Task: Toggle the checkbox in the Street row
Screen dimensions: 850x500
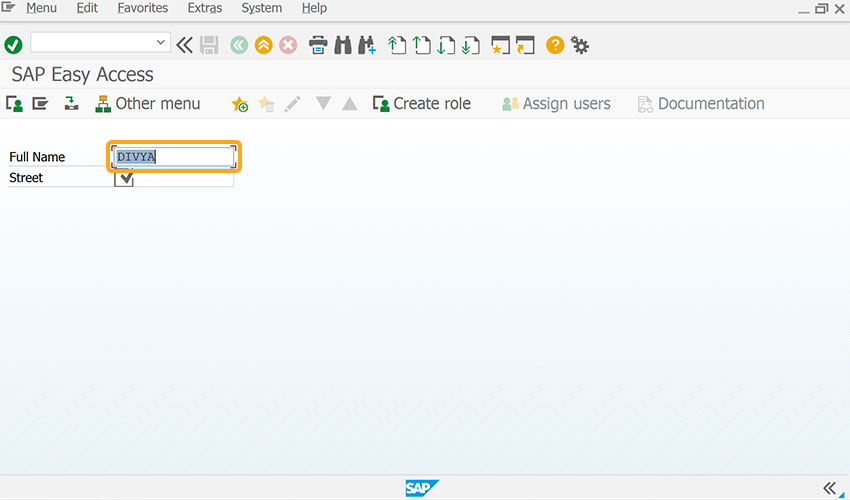Action: click(x=124, y=177)
